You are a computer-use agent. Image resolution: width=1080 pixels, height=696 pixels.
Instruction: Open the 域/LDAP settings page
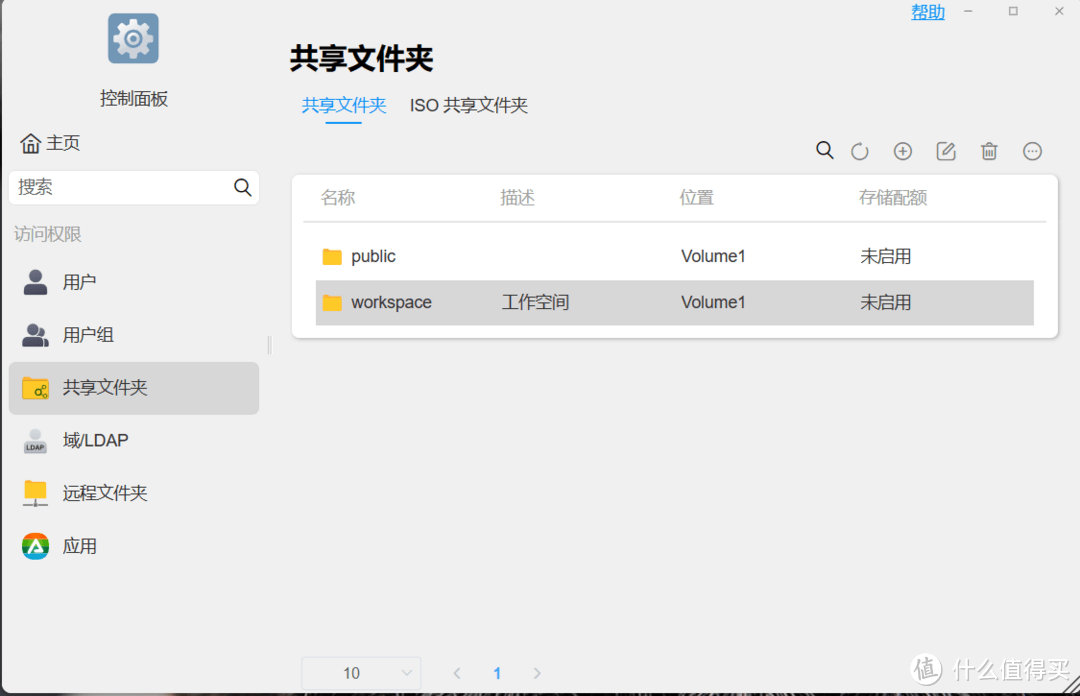click(x=134, y=441)
